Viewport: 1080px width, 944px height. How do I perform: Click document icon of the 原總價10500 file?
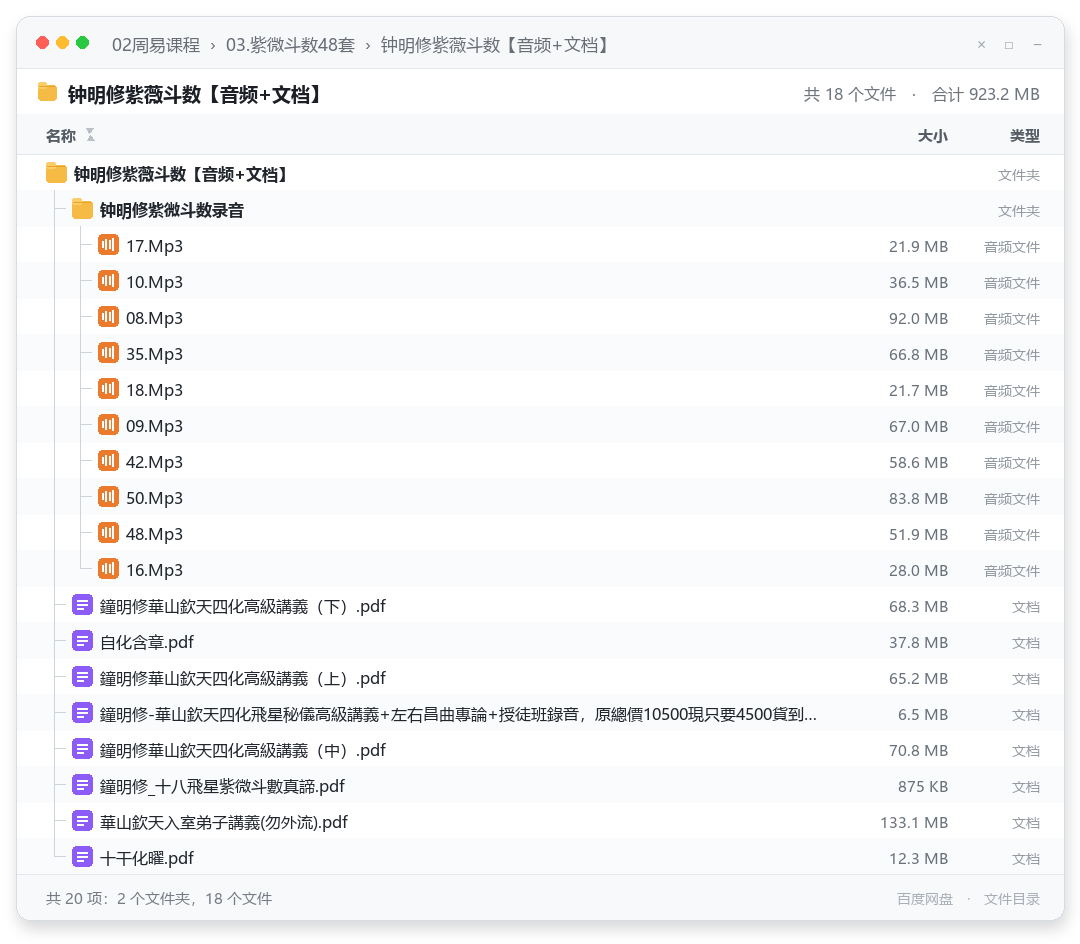(82, 713)
